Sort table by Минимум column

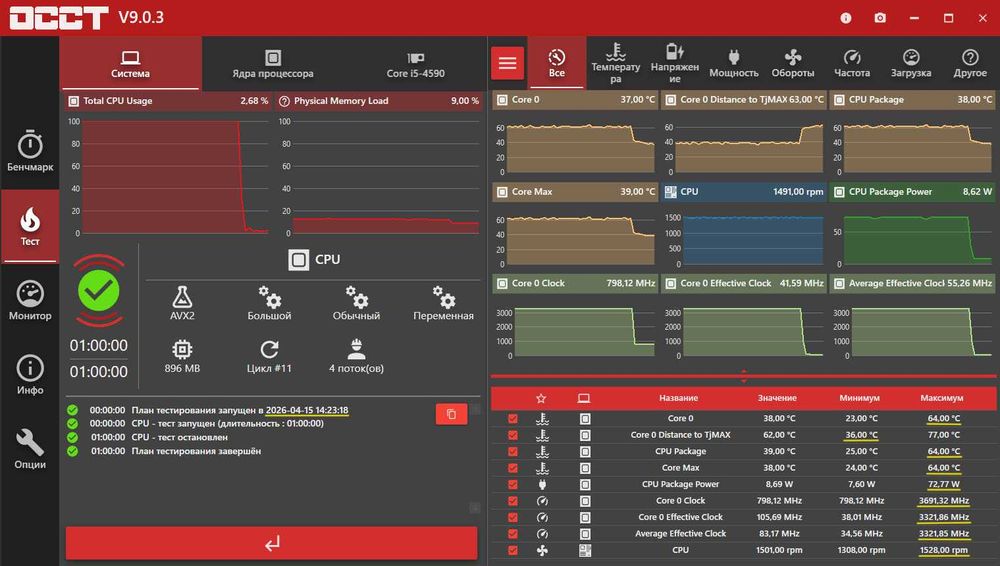click(859, 398)
